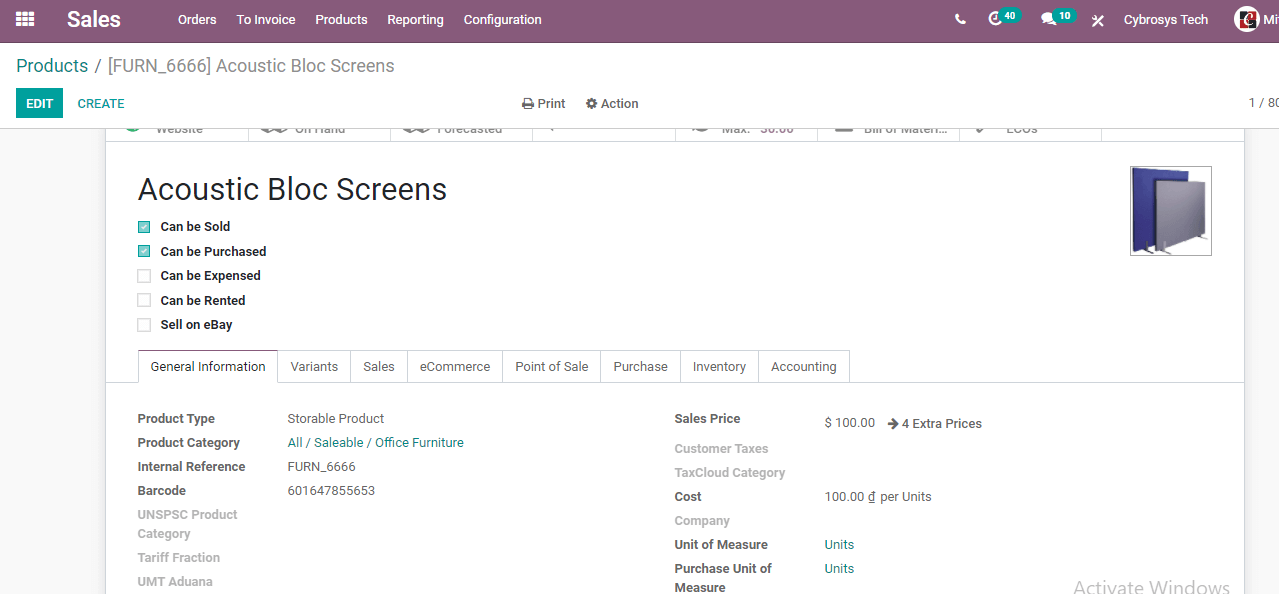This screenshot has width=1279, height=594.
Task: Select the General Information tab
Action: pyautogui.click(x=208, y=367)
